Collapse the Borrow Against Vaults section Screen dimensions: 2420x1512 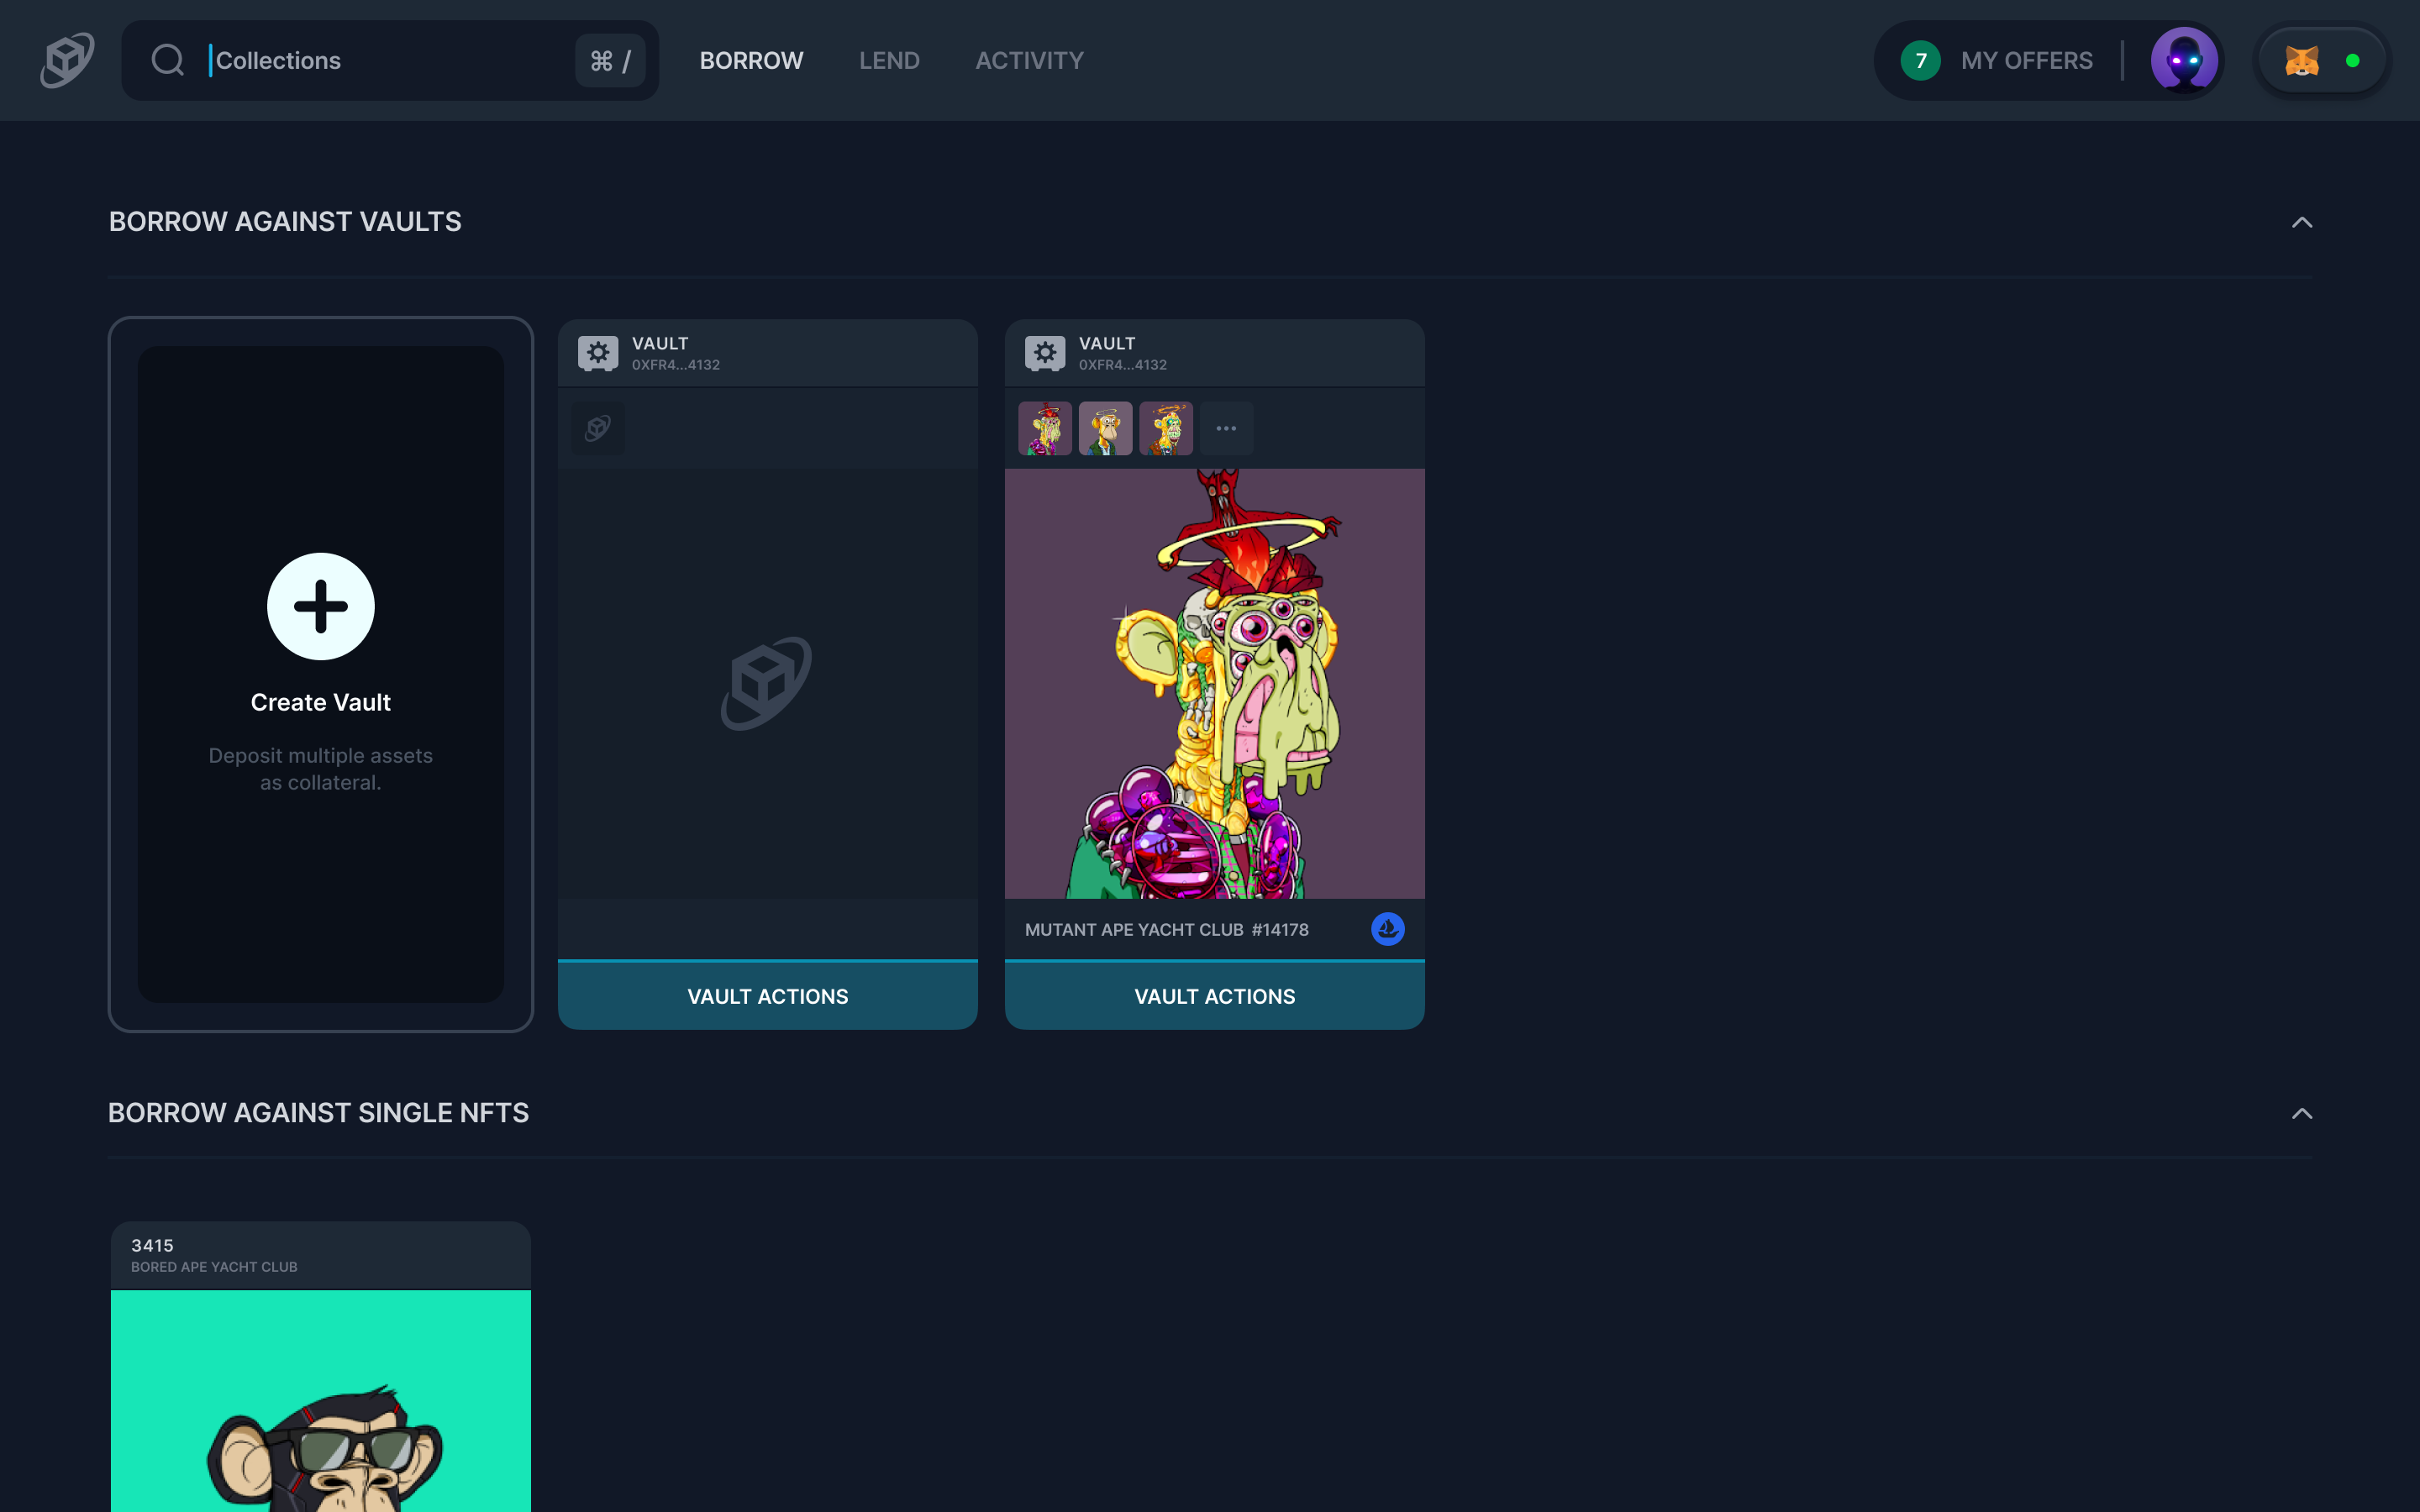click(x=2302, y=222)
